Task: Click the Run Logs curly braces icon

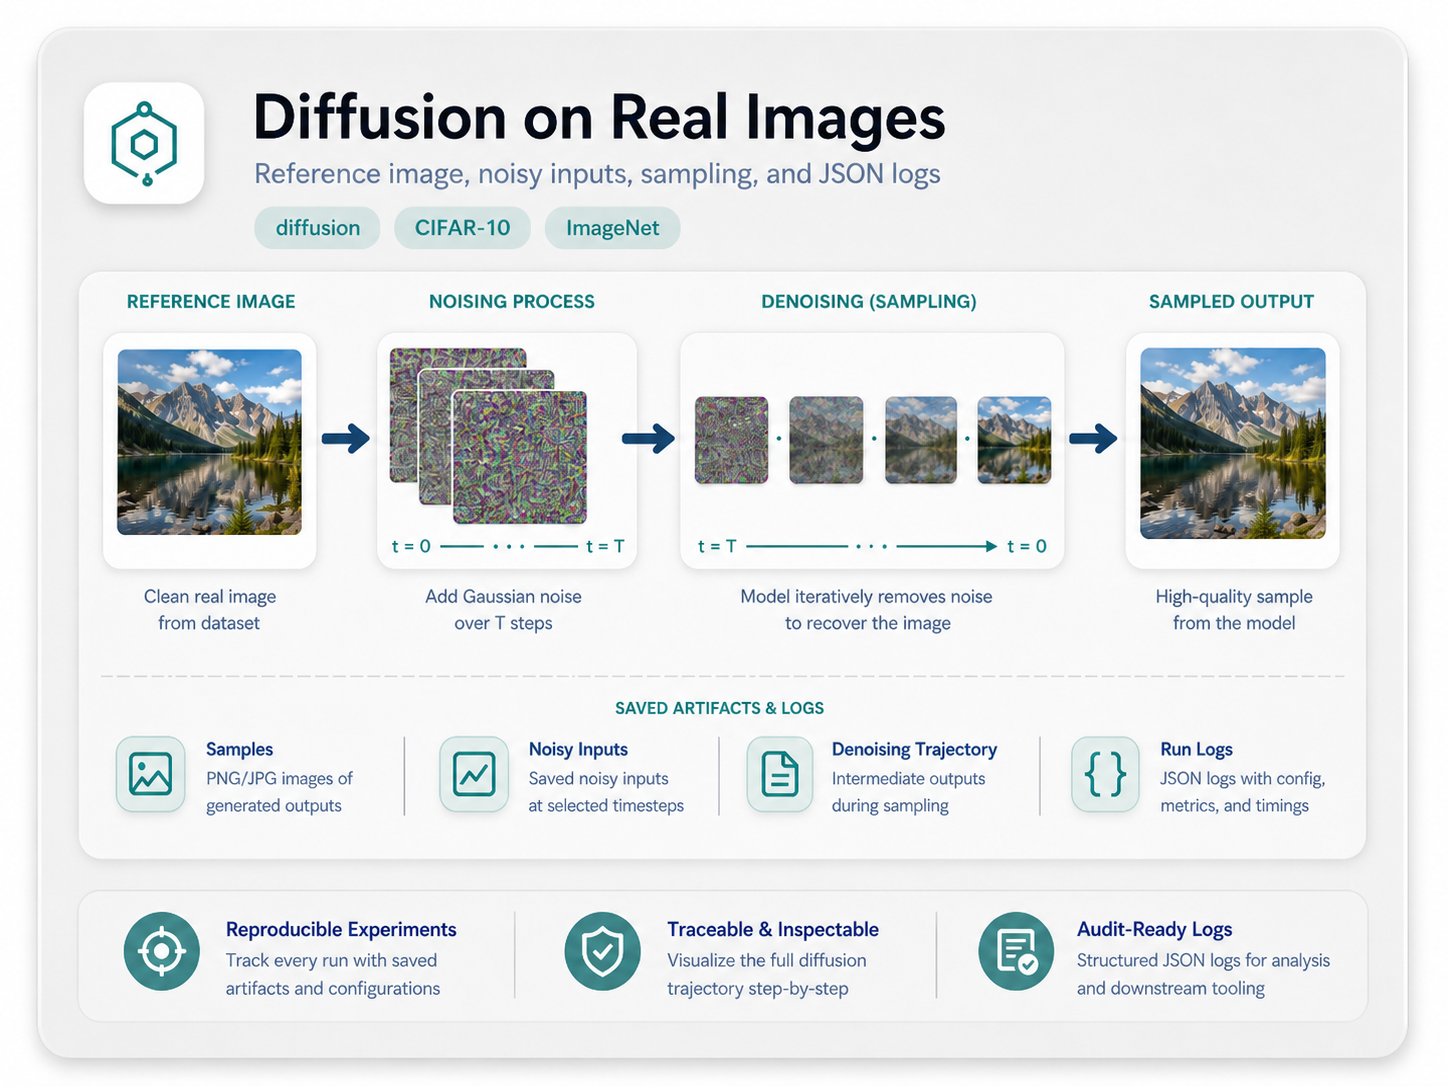Action: coord(1105,774)
